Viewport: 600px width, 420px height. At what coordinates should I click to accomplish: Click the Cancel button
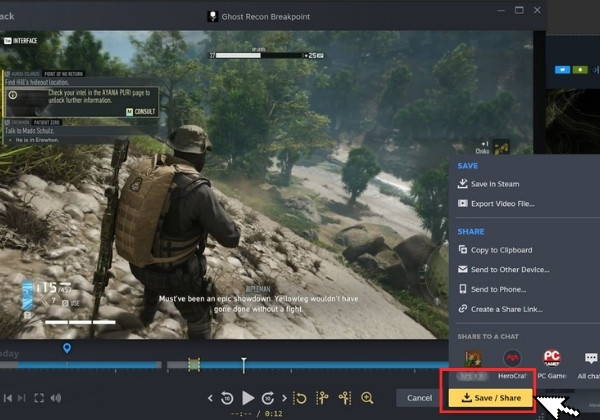(419, 398)
